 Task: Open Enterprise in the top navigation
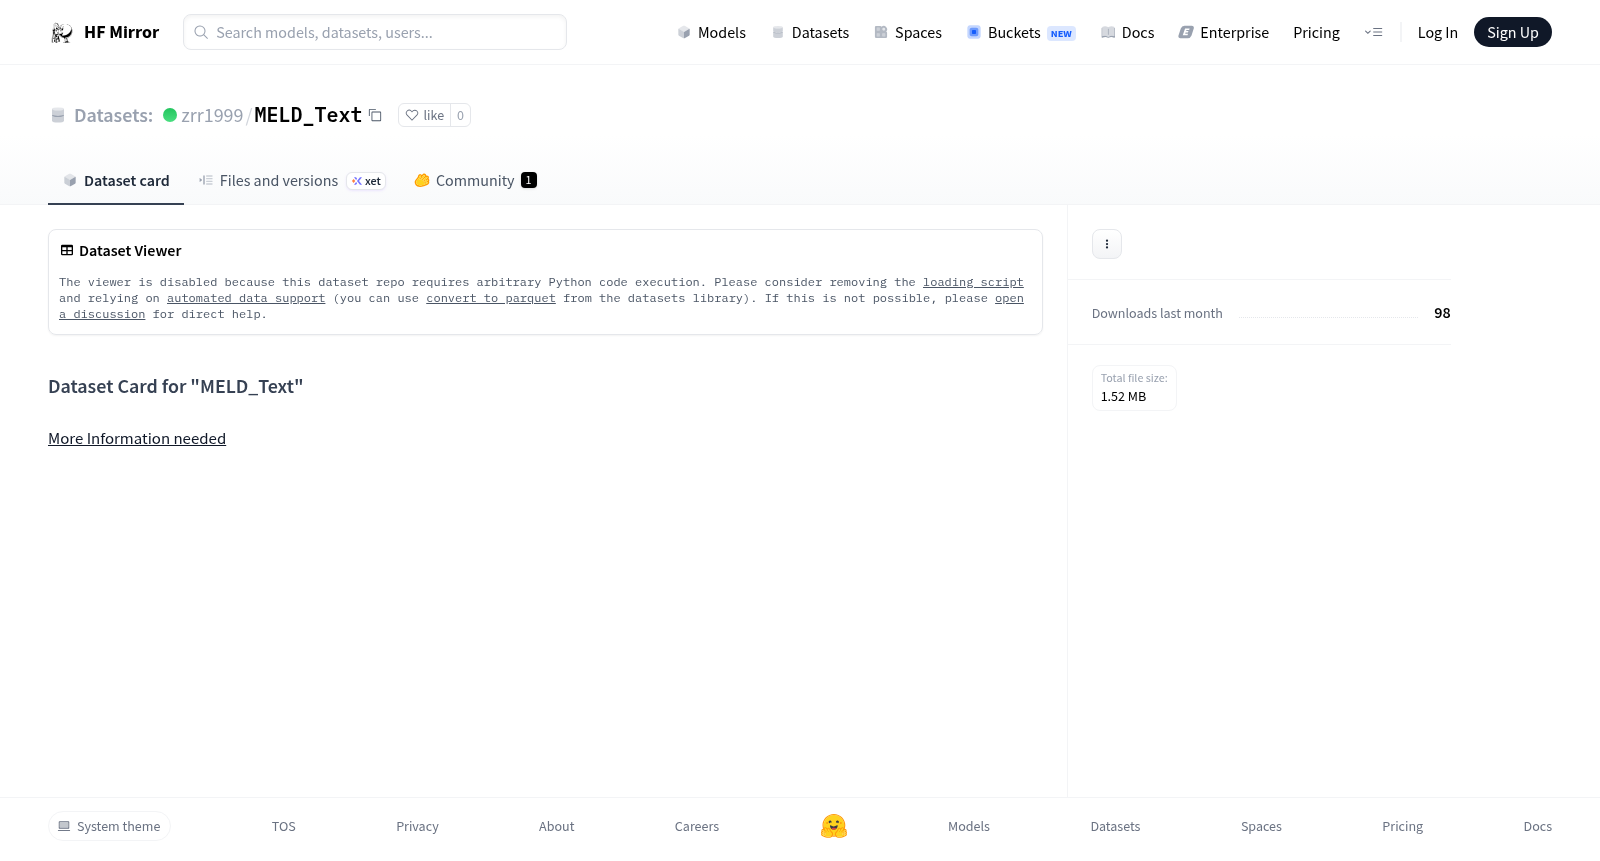pyautogui.click(x=1223, y=33)
